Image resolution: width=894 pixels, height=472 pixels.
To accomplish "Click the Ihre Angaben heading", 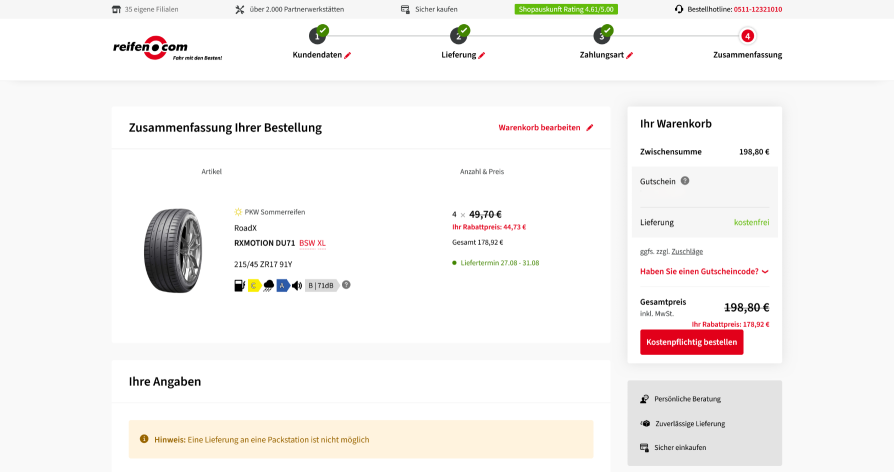I will pyautogui.click(x=165, y=381).
